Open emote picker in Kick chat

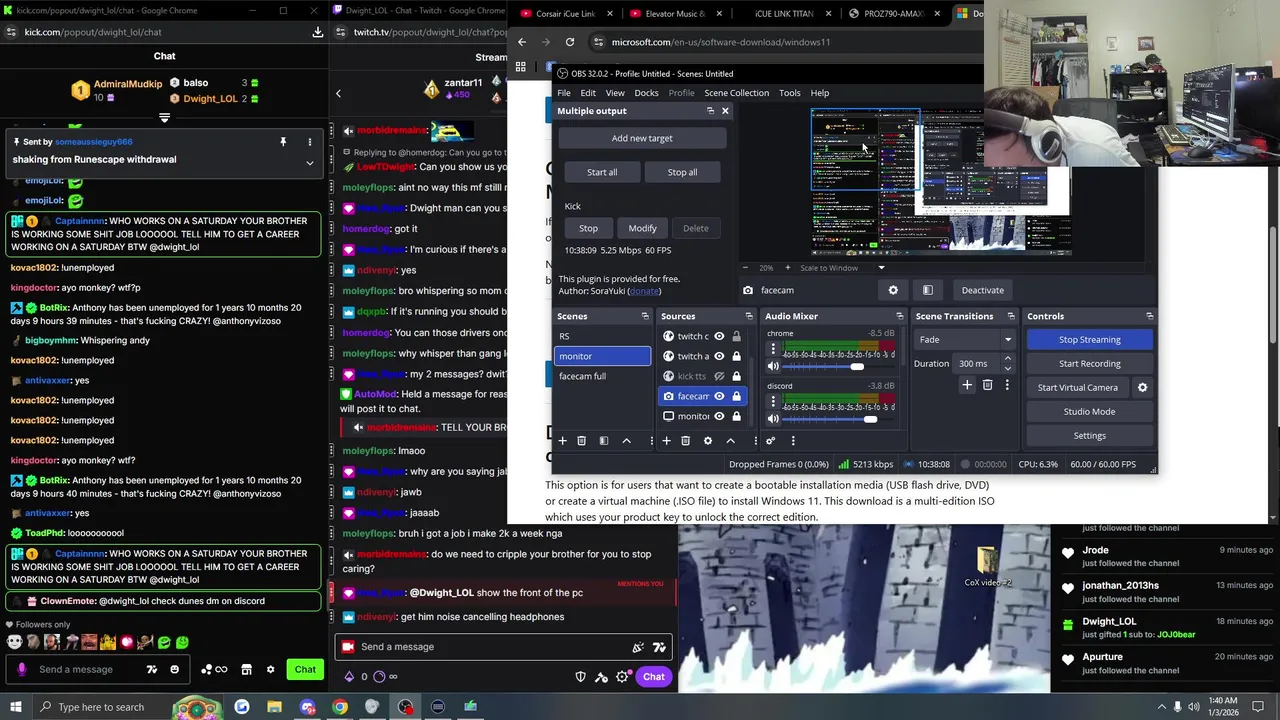tap(175, 670)
